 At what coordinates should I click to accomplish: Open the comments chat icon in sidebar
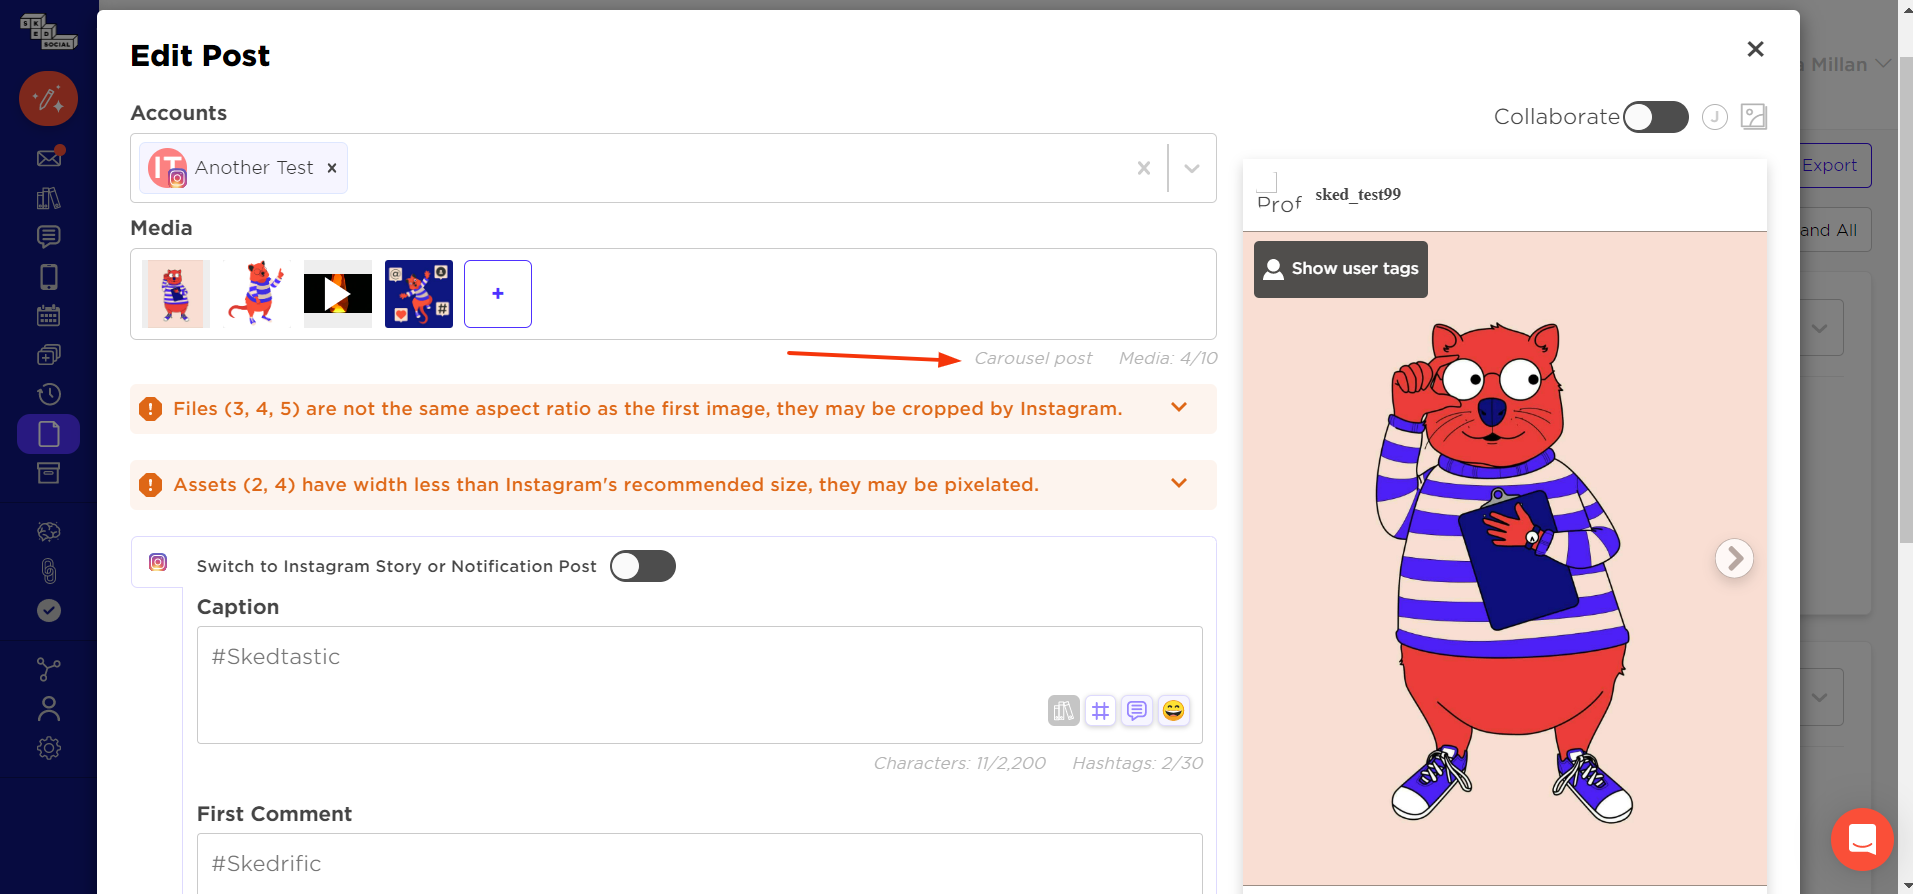(x=48, y=237)
